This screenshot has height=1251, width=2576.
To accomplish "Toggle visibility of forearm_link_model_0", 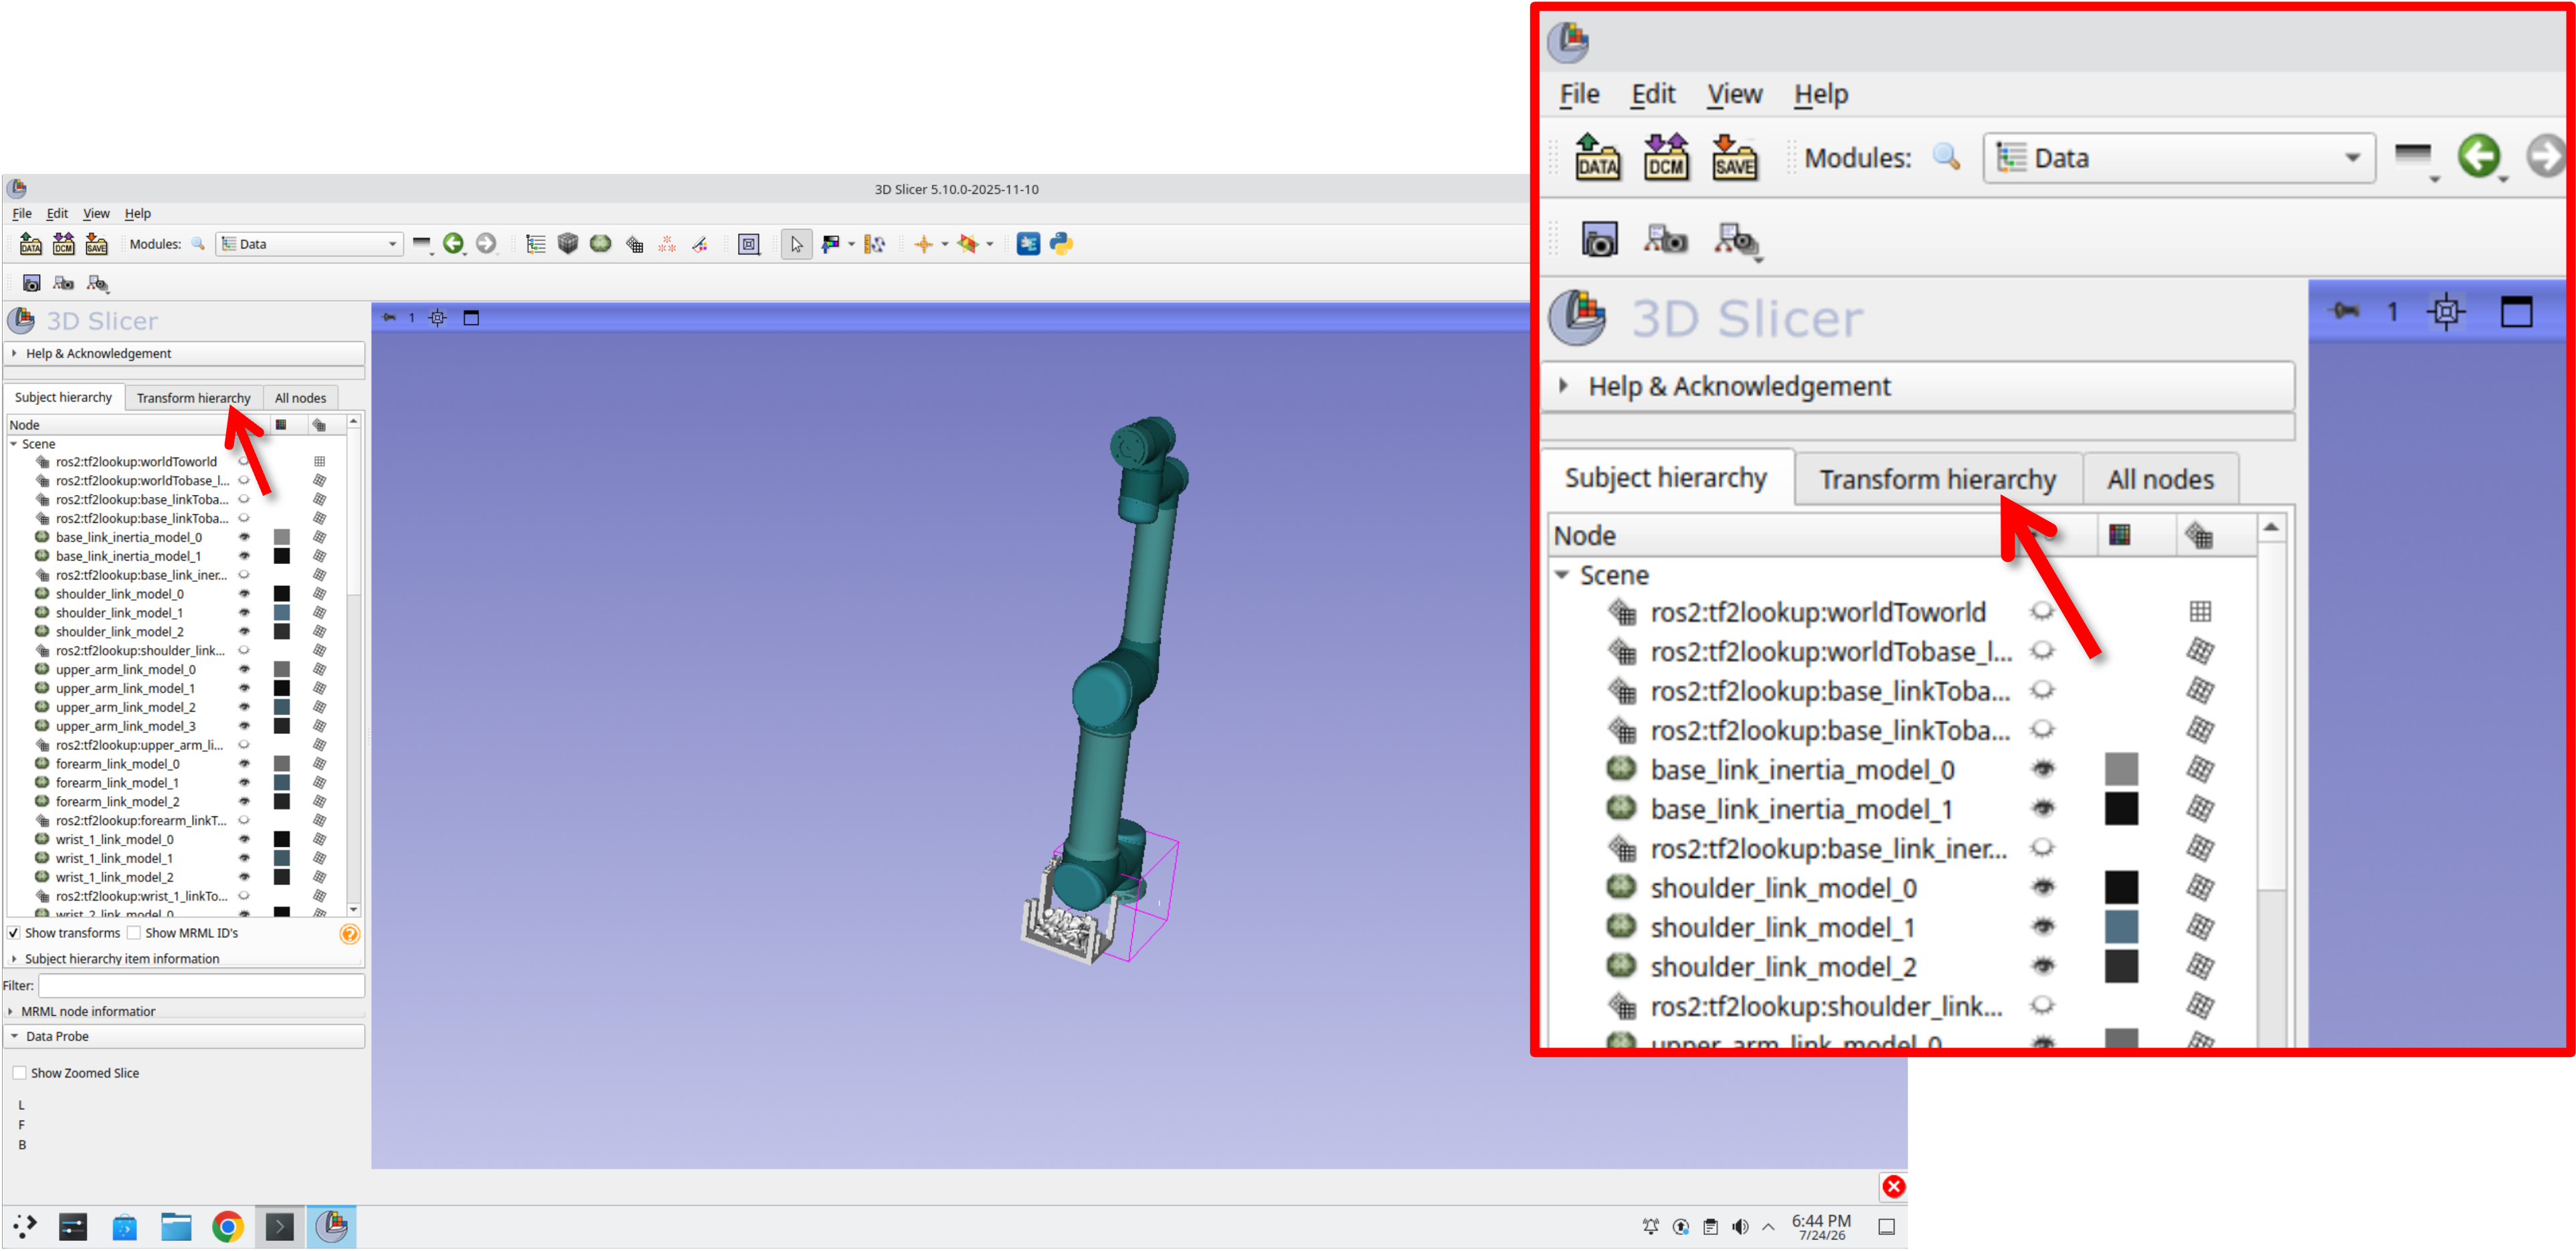I will tap(244, 764).
